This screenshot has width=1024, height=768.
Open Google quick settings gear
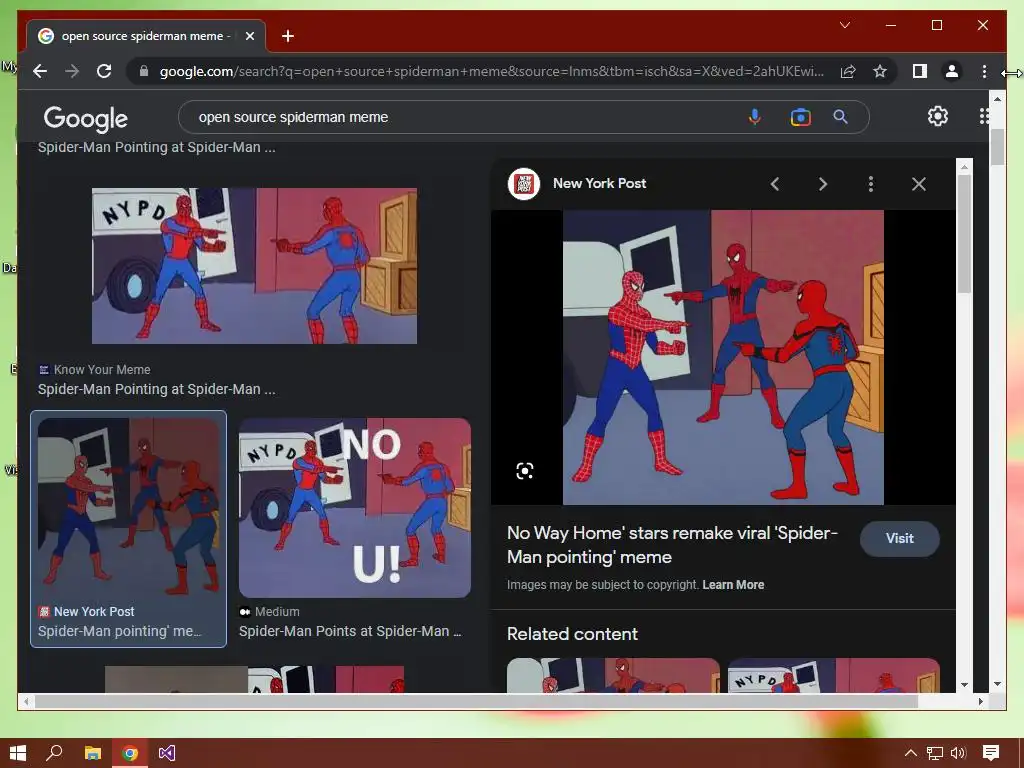937,116
